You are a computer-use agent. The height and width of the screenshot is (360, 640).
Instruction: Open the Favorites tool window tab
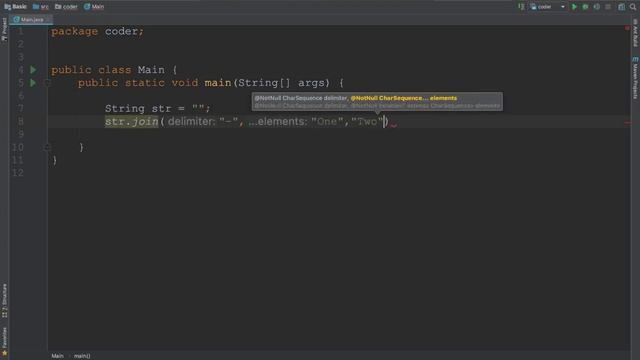[4, 341]
